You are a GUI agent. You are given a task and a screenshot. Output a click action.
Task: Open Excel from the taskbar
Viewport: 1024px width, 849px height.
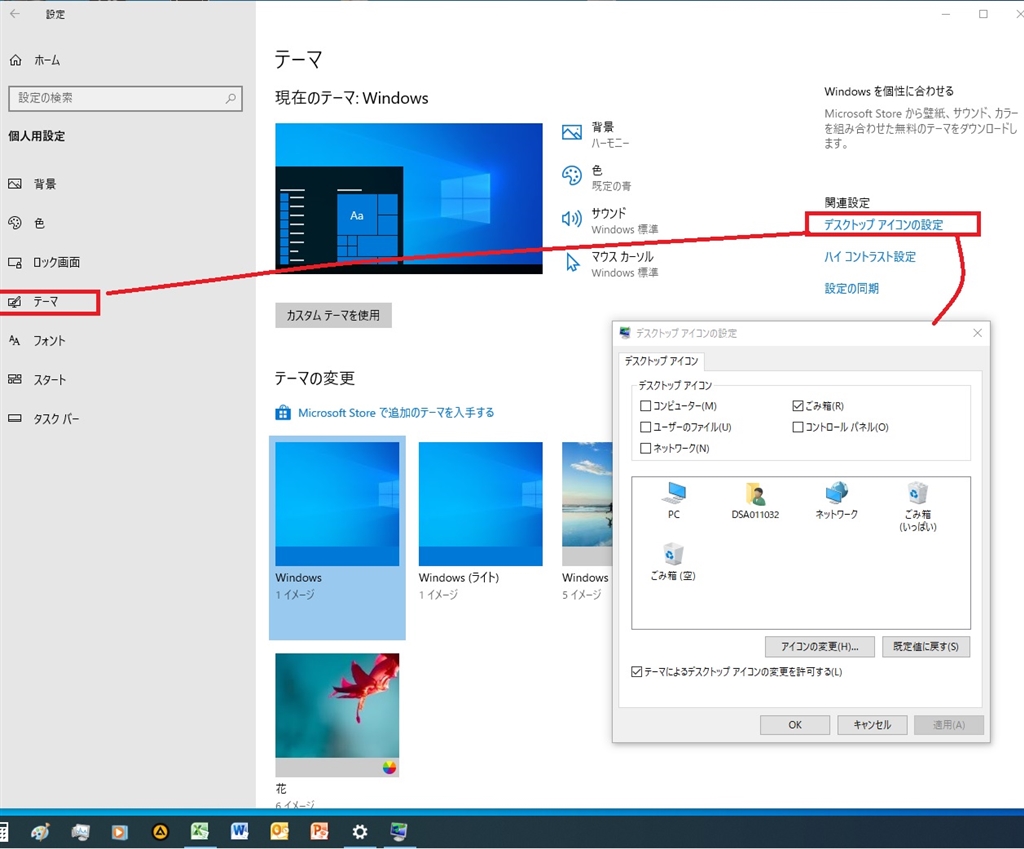[199, 831]
